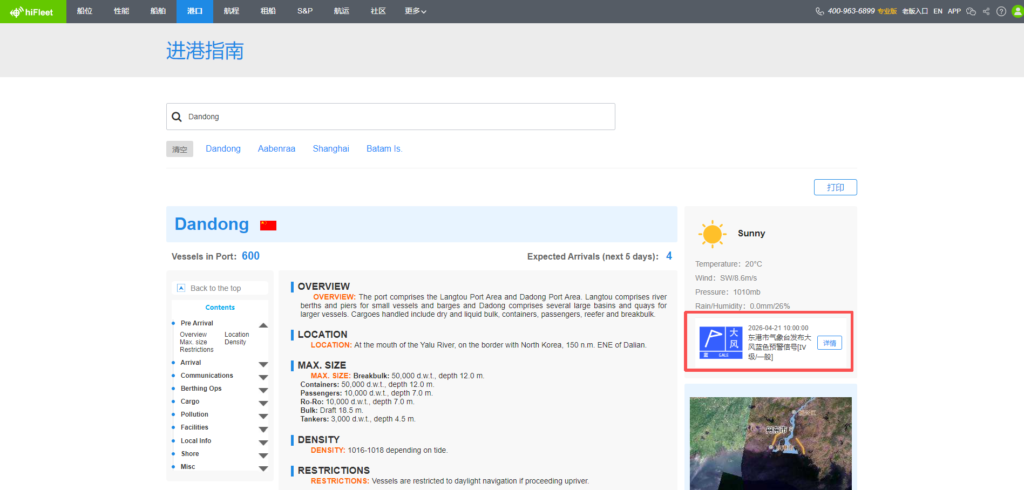Switch to the 航程 tab
The image size is (1024, 490).
click(231, 11)
